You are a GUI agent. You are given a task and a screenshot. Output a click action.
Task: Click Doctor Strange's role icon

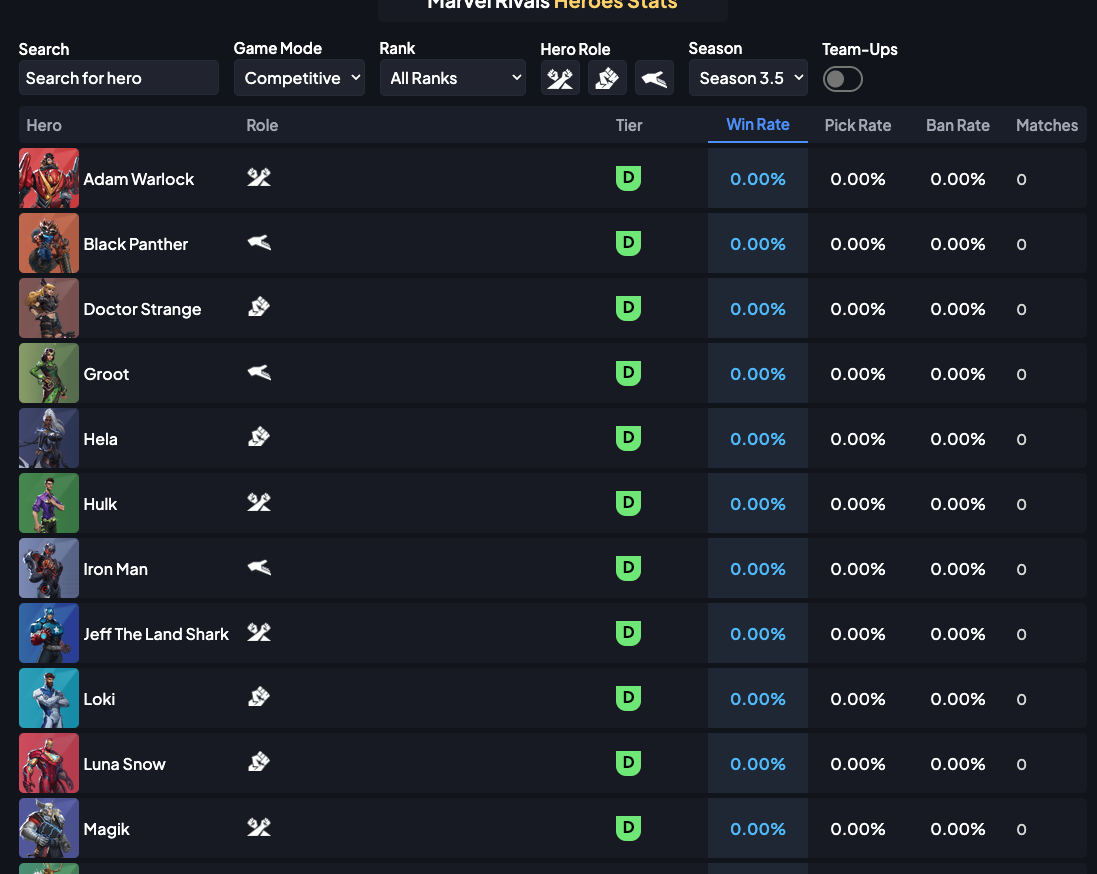point(259,307)
